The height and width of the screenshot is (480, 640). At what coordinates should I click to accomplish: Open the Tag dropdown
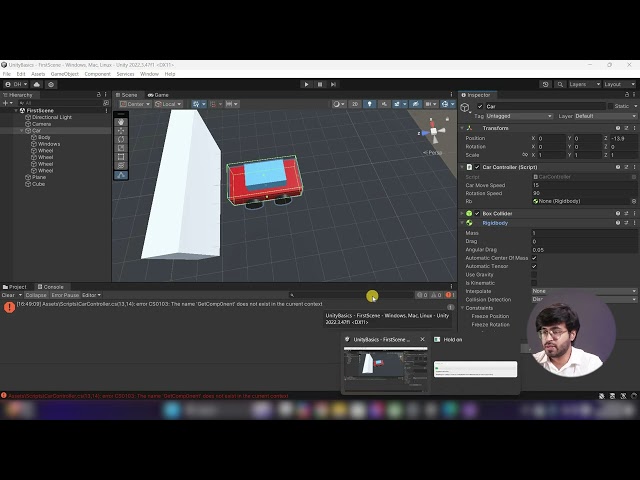tap(519, 116)
